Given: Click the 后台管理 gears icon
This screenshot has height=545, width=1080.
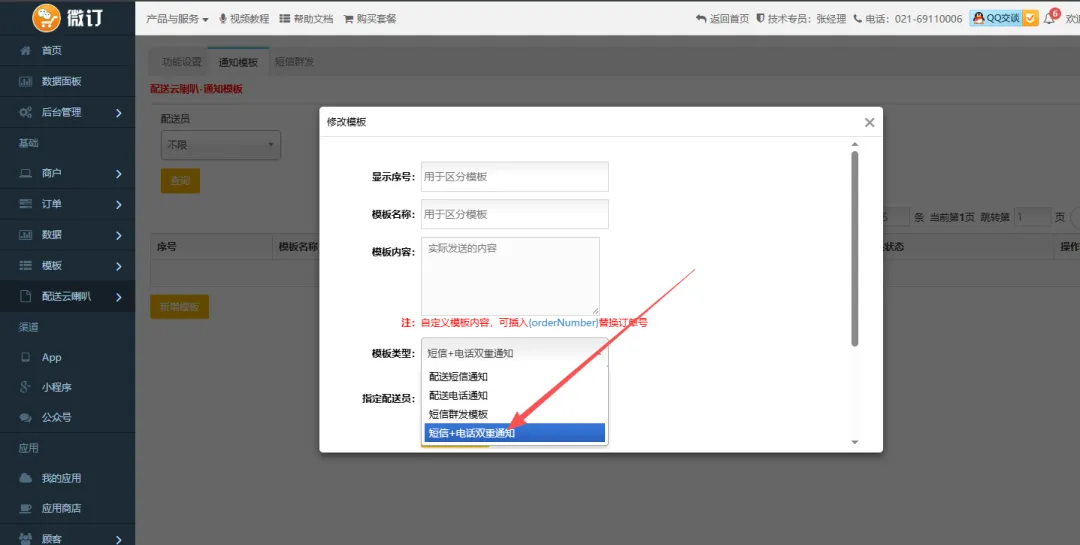Looking at the screenshot, I should tap(25, 112).
